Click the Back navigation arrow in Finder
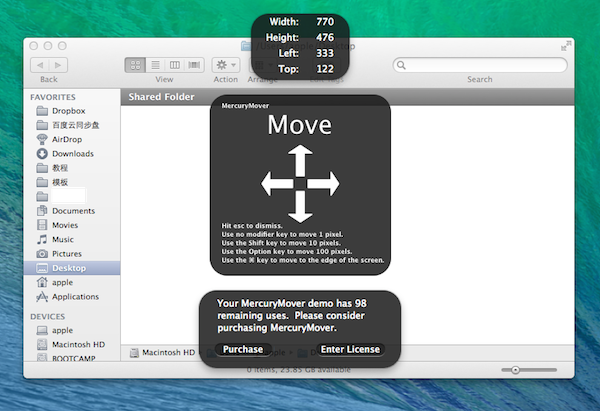The image size is (600, 411). point(40,65)
